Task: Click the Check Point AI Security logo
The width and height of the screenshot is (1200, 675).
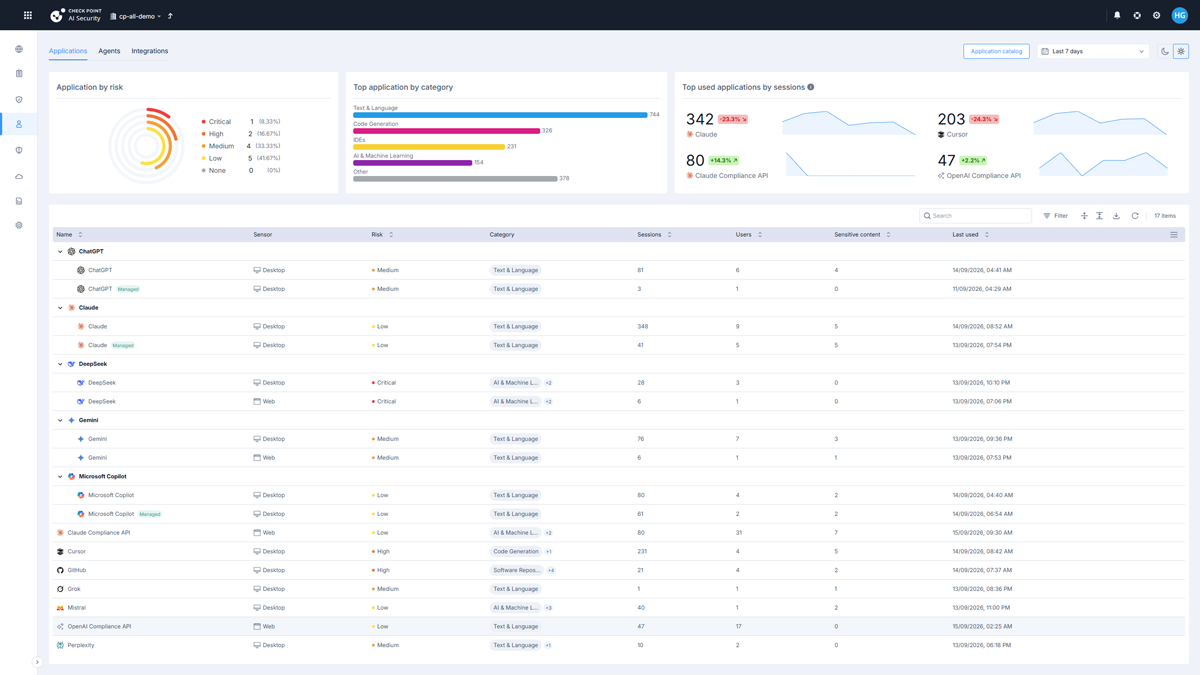Action: coord(76,15)
